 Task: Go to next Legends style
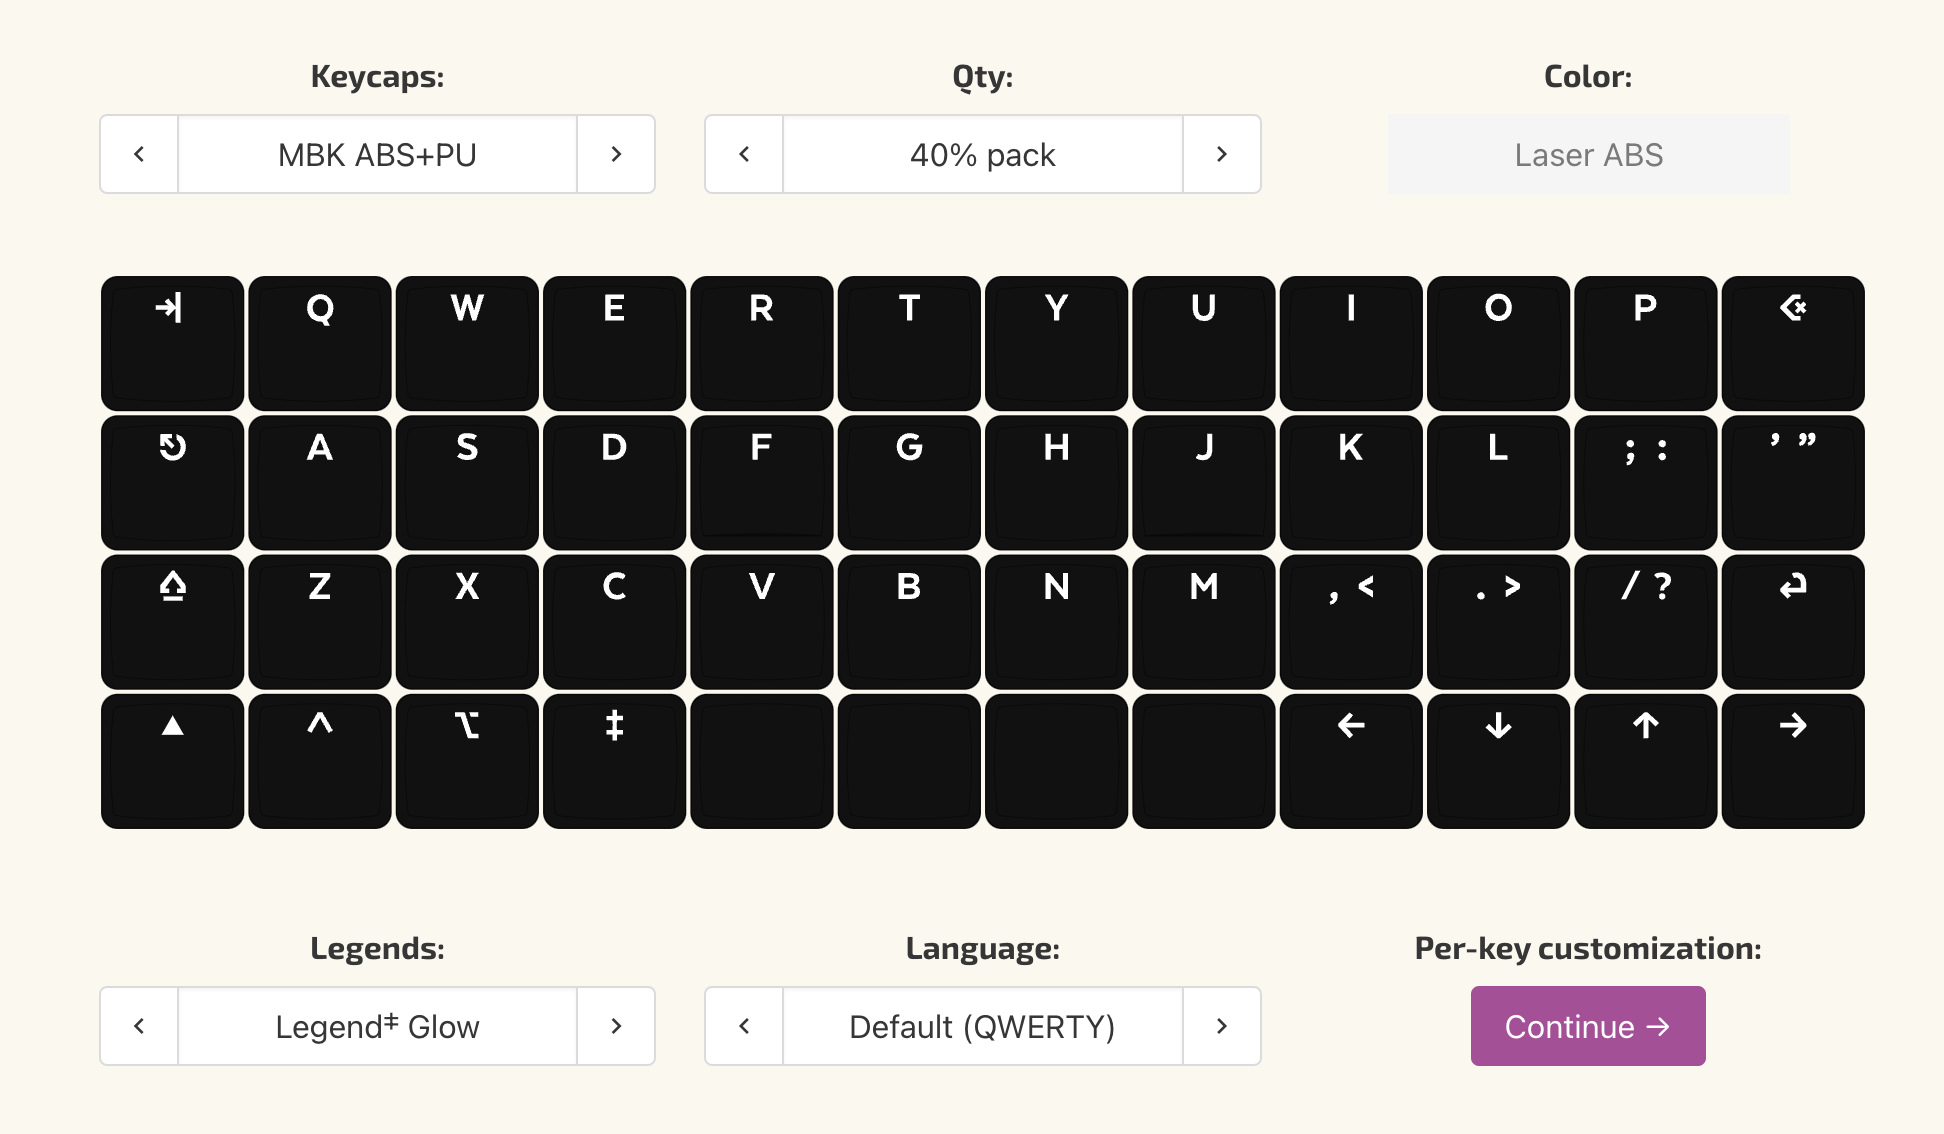click(616, 1026)
